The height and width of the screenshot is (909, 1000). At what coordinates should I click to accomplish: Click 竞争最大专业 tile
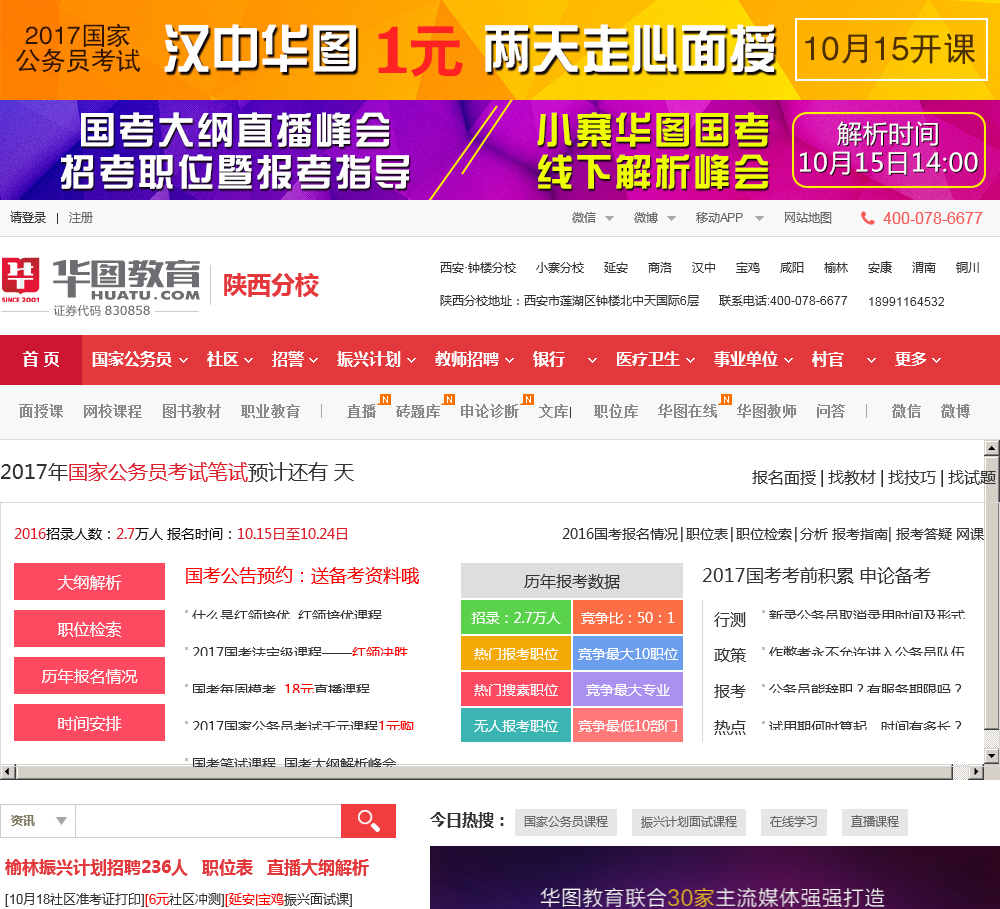pos(628,690)
